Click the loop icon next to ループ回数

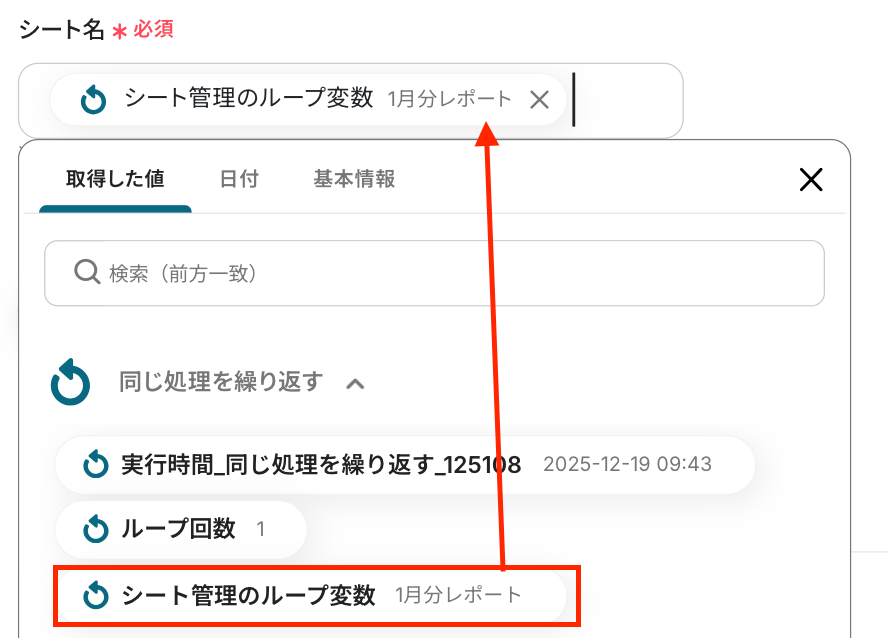(x=96, y=529)
